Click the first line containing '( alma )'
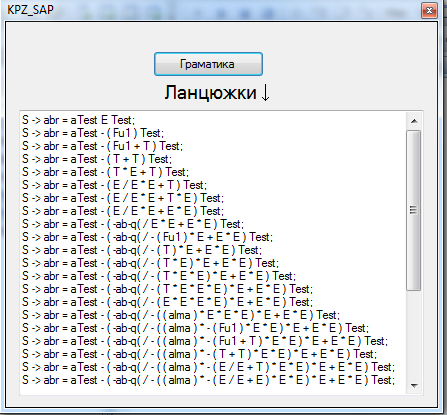 pos(181,315)
